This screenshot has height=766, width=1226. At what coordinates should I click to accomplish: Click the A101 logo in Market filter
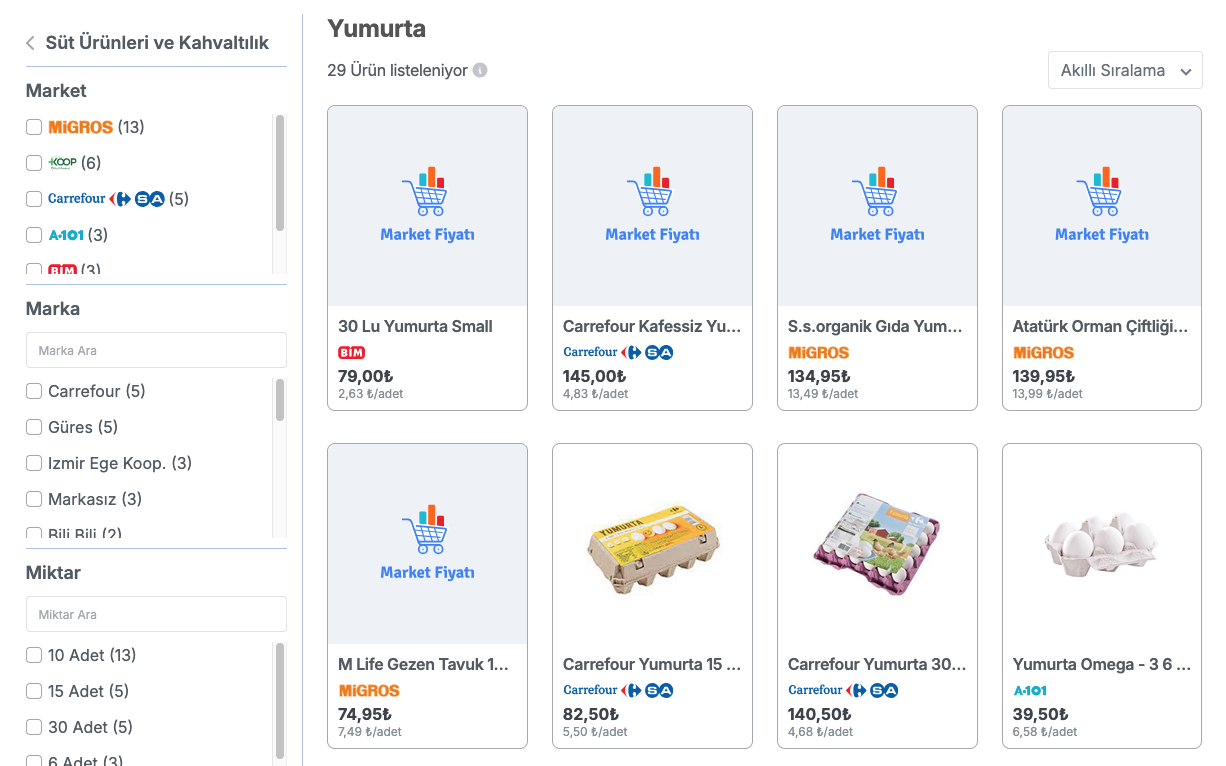pos(65,235)
